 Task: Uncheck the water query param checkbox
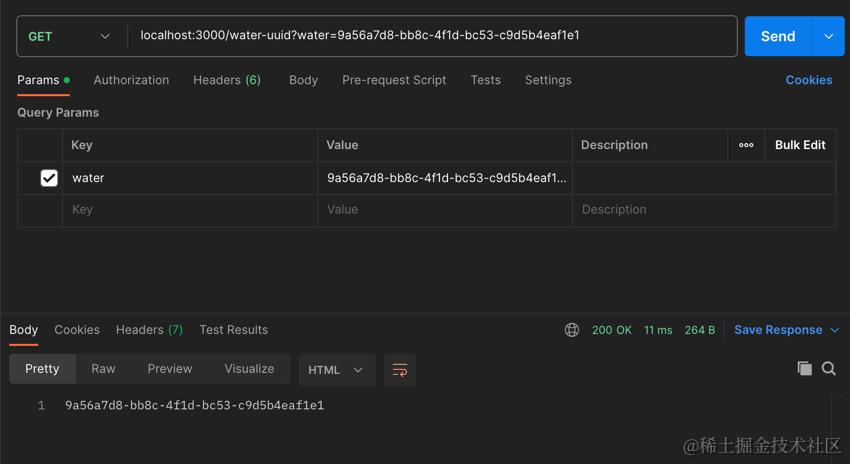pyautogui.click(x=49, y=178)
